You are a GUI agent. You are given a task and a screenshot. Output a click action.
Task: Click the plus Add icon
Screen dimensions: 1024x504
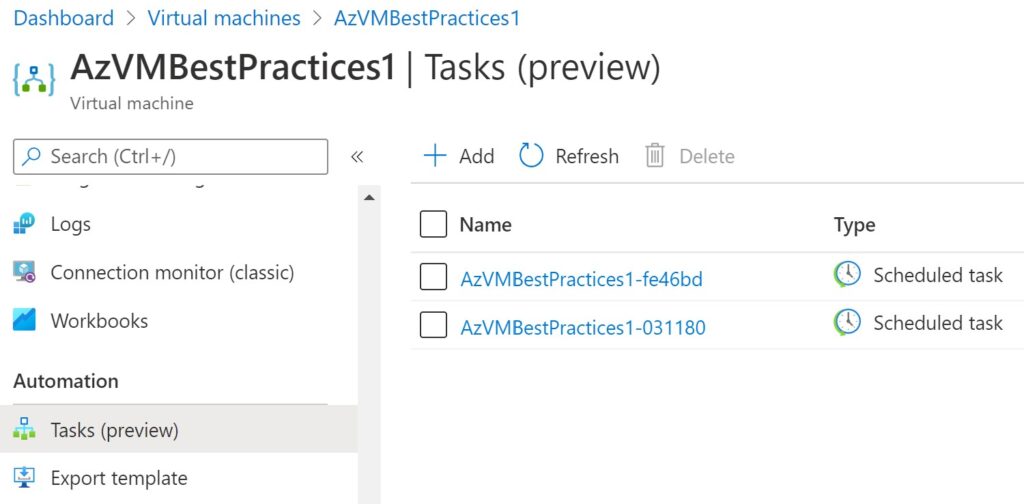coord(435,156)
